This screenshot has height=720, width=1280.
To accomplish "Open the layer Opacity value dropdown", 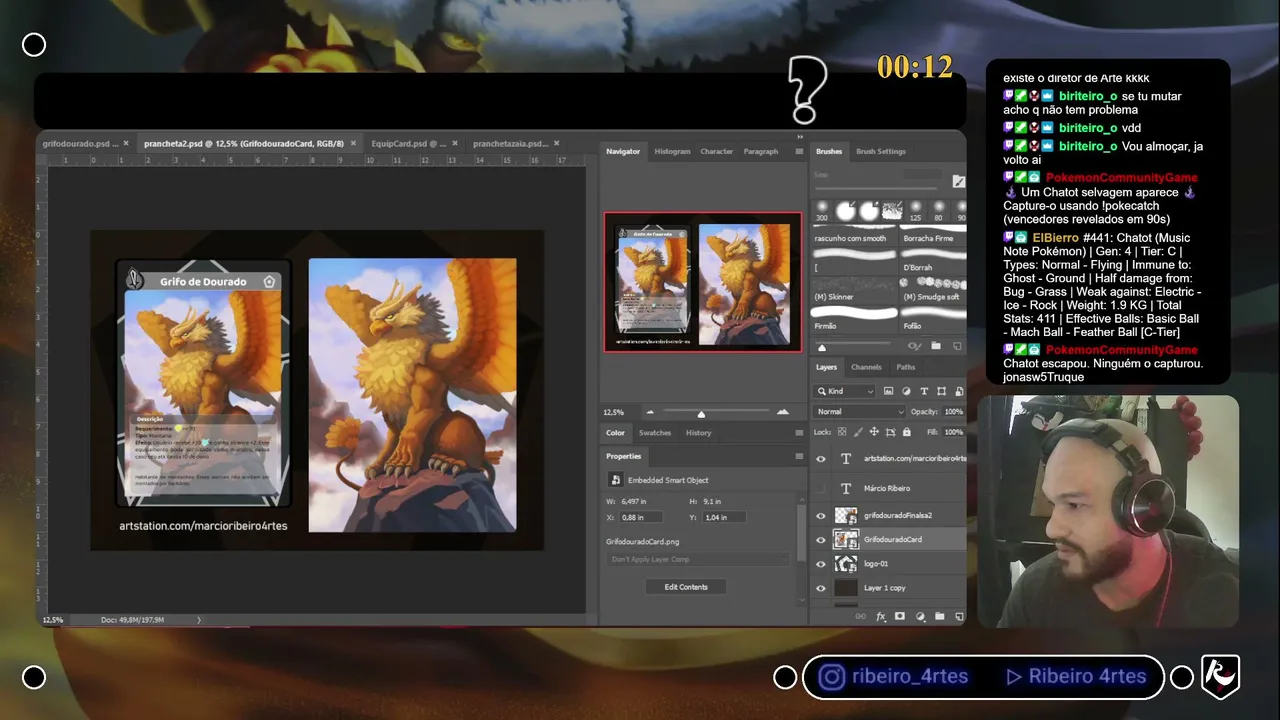I will click(x=953, y=412).
